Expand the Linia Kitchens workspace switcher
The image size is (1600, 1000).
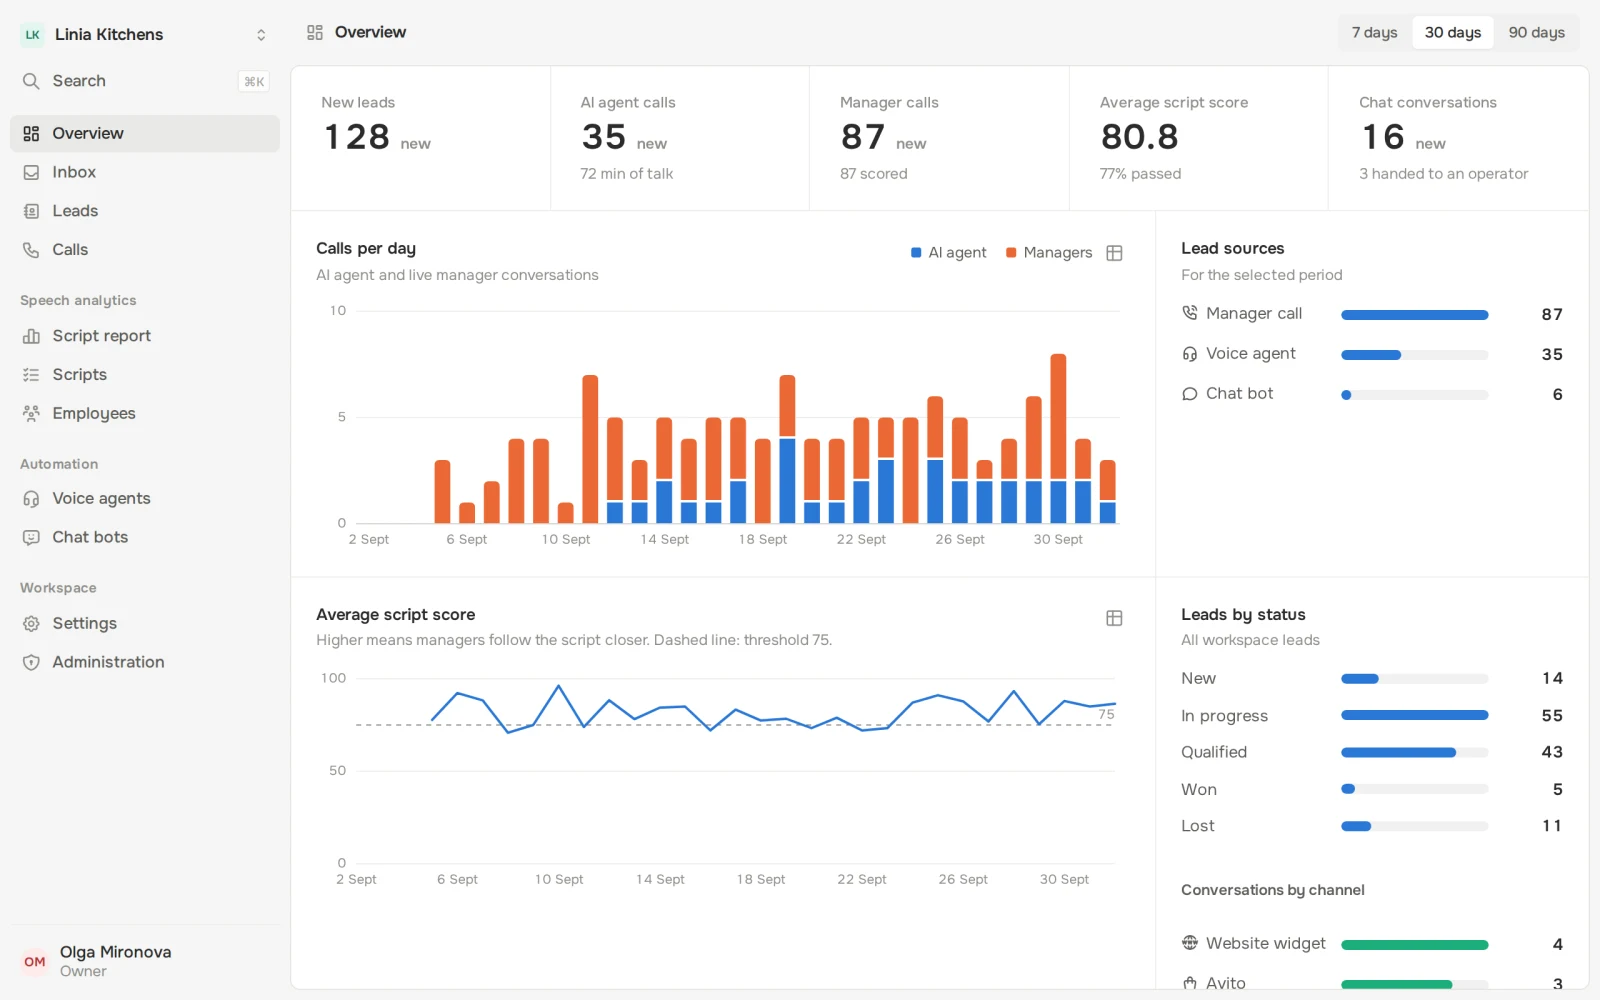(x=145, y=35)
